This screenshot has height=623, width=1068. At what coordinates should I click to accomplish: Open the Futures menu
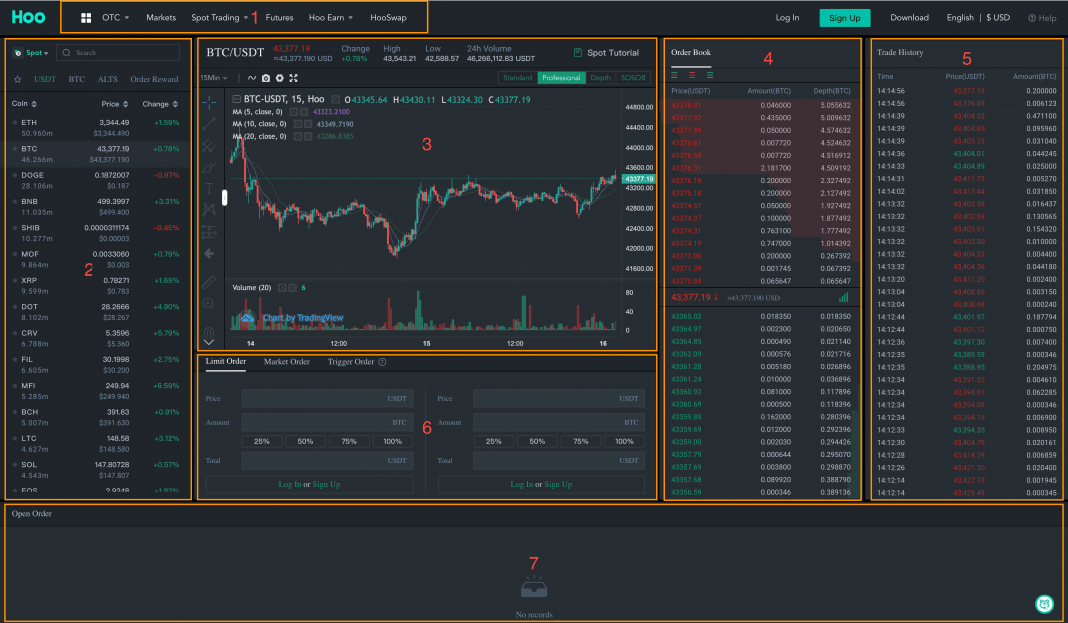(x=279, y=18)
